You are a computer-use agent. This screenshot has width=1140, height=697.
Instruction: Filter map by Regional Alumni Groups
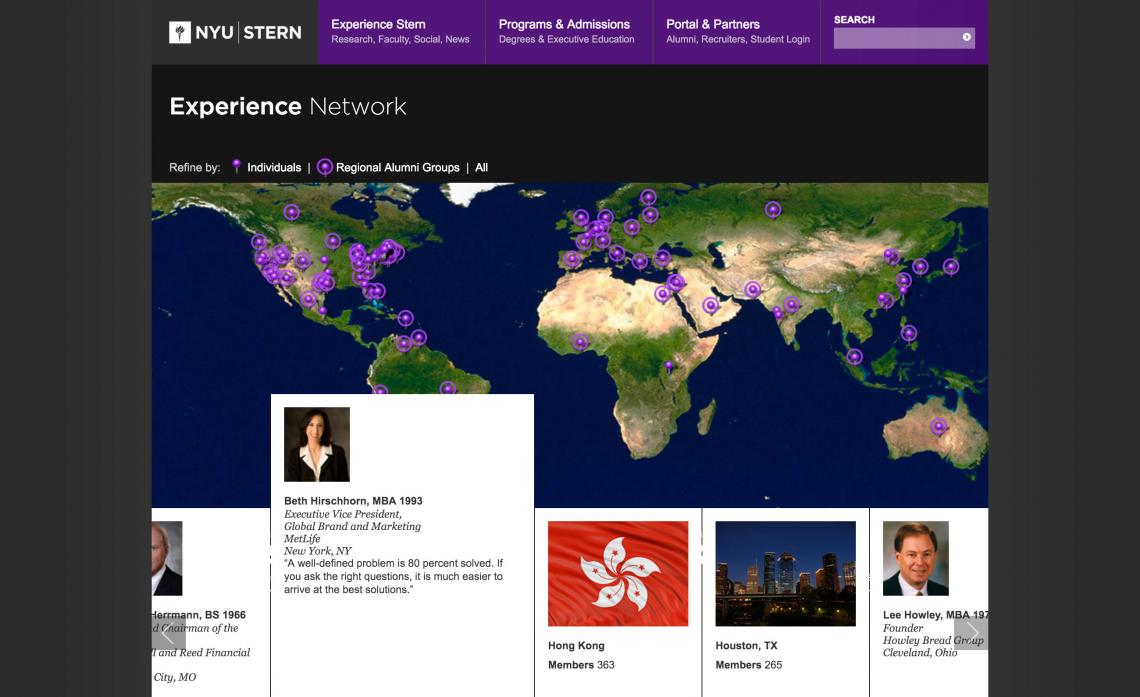pyautogui.click(x=398, y=167)
